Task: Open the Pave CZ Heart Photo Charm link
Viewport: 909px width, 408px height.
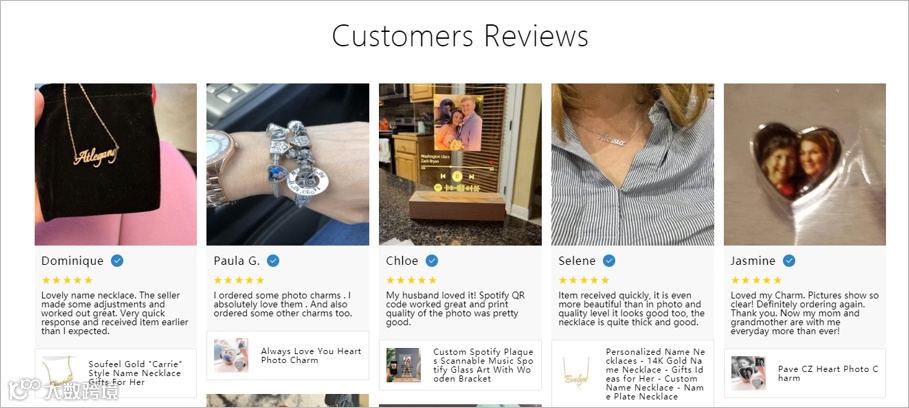Action: pyautogui.click(x=828, y=373)
